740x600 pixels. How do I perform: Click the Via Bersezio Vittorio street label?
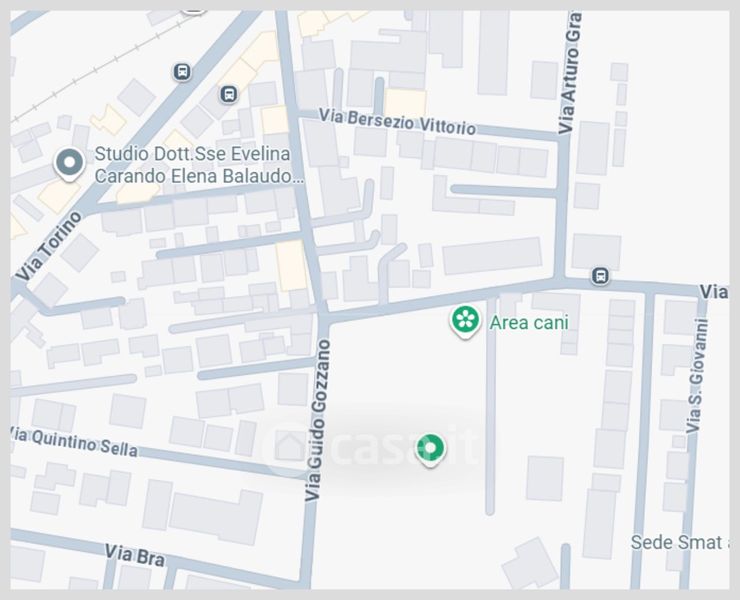click(x=397, y=121)
